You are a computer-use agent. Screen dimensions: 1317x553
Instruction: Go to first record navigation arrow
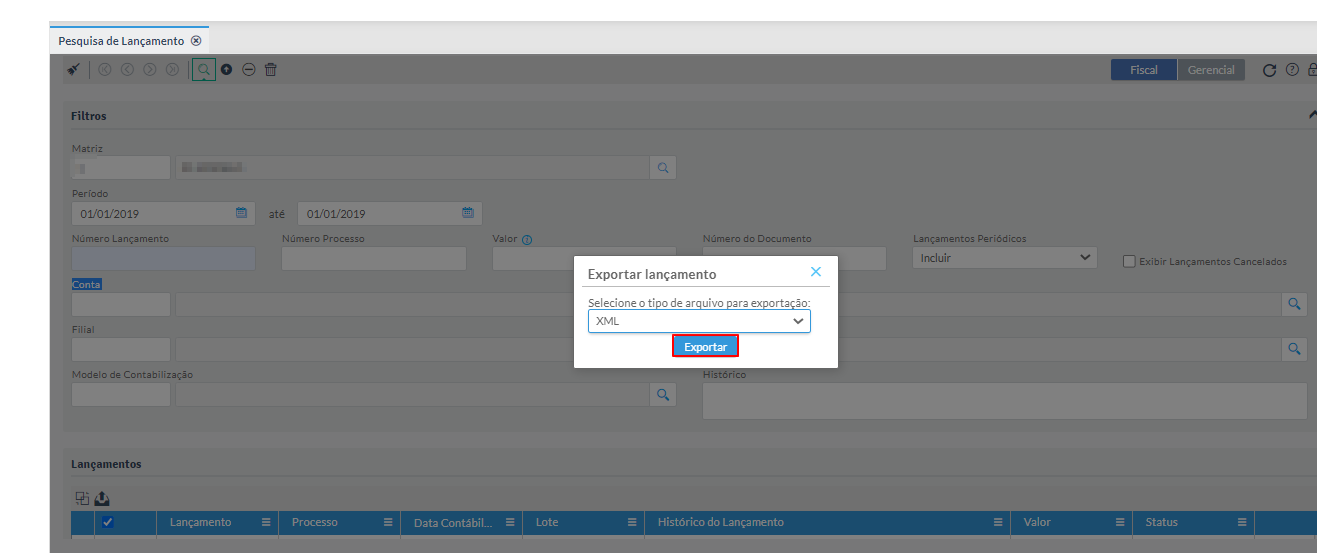click(x=105, y=70)
